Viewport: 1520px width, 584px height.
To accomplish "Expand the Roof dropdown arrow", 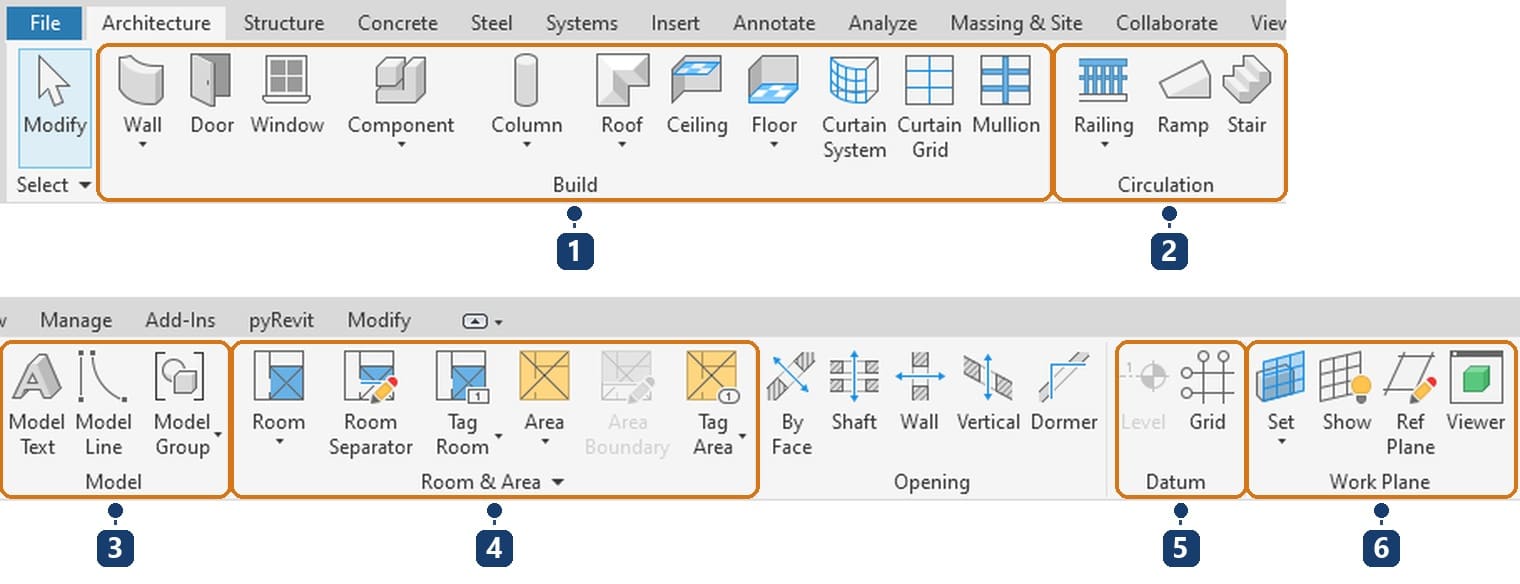I will tap(622, 146).
